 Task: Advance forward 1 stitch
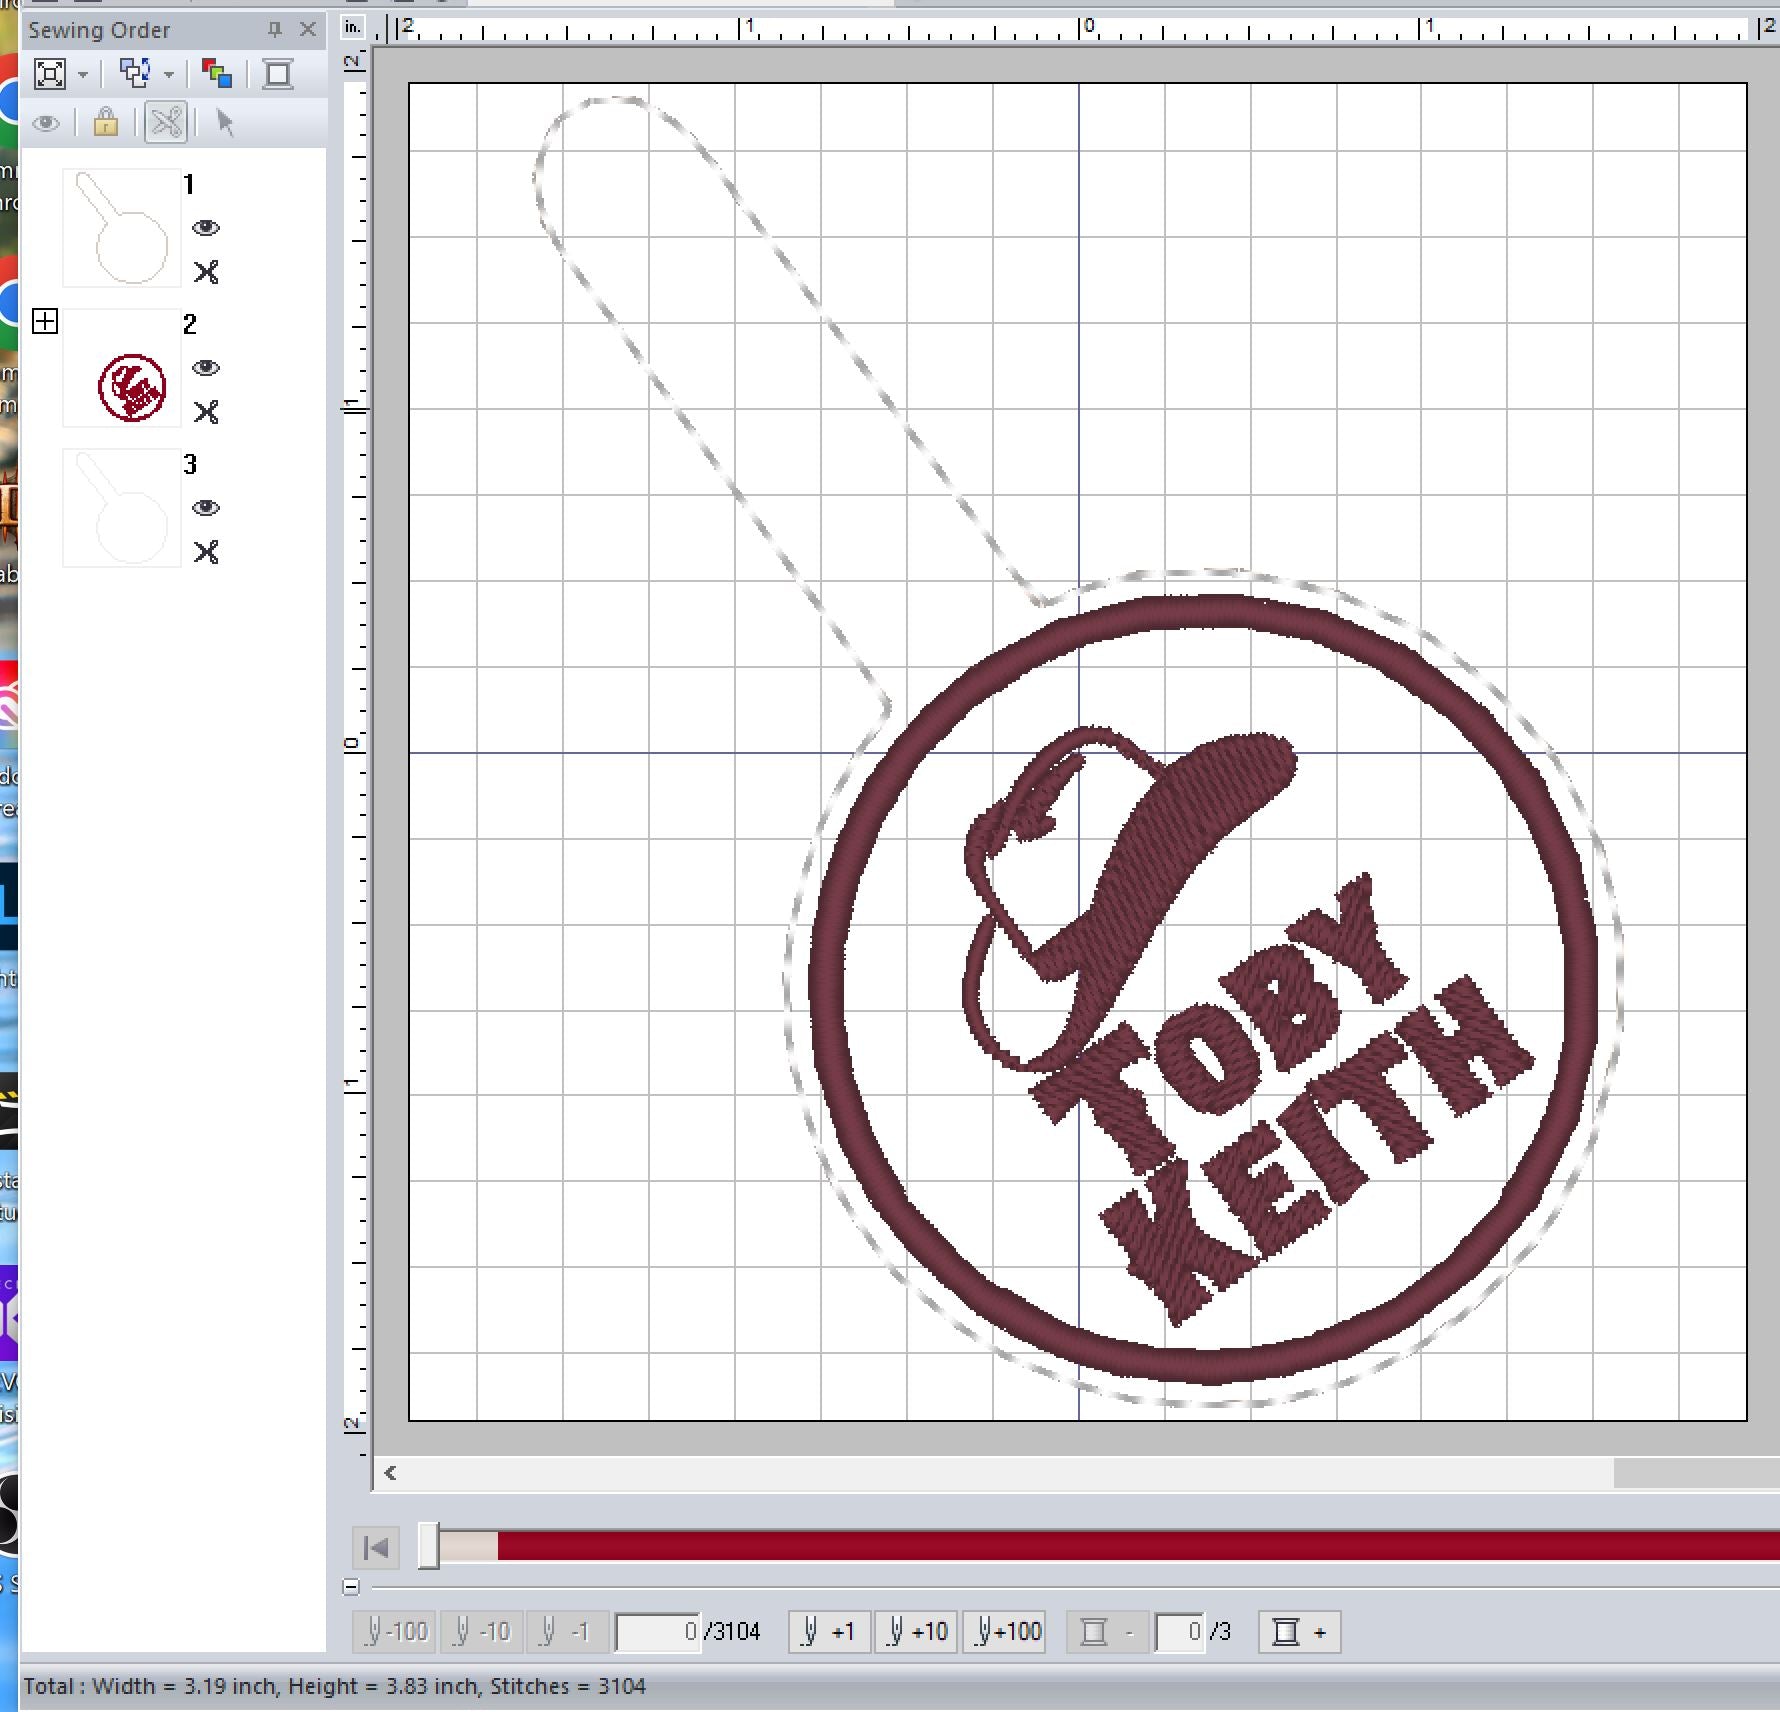click(x=829, y=1632)
